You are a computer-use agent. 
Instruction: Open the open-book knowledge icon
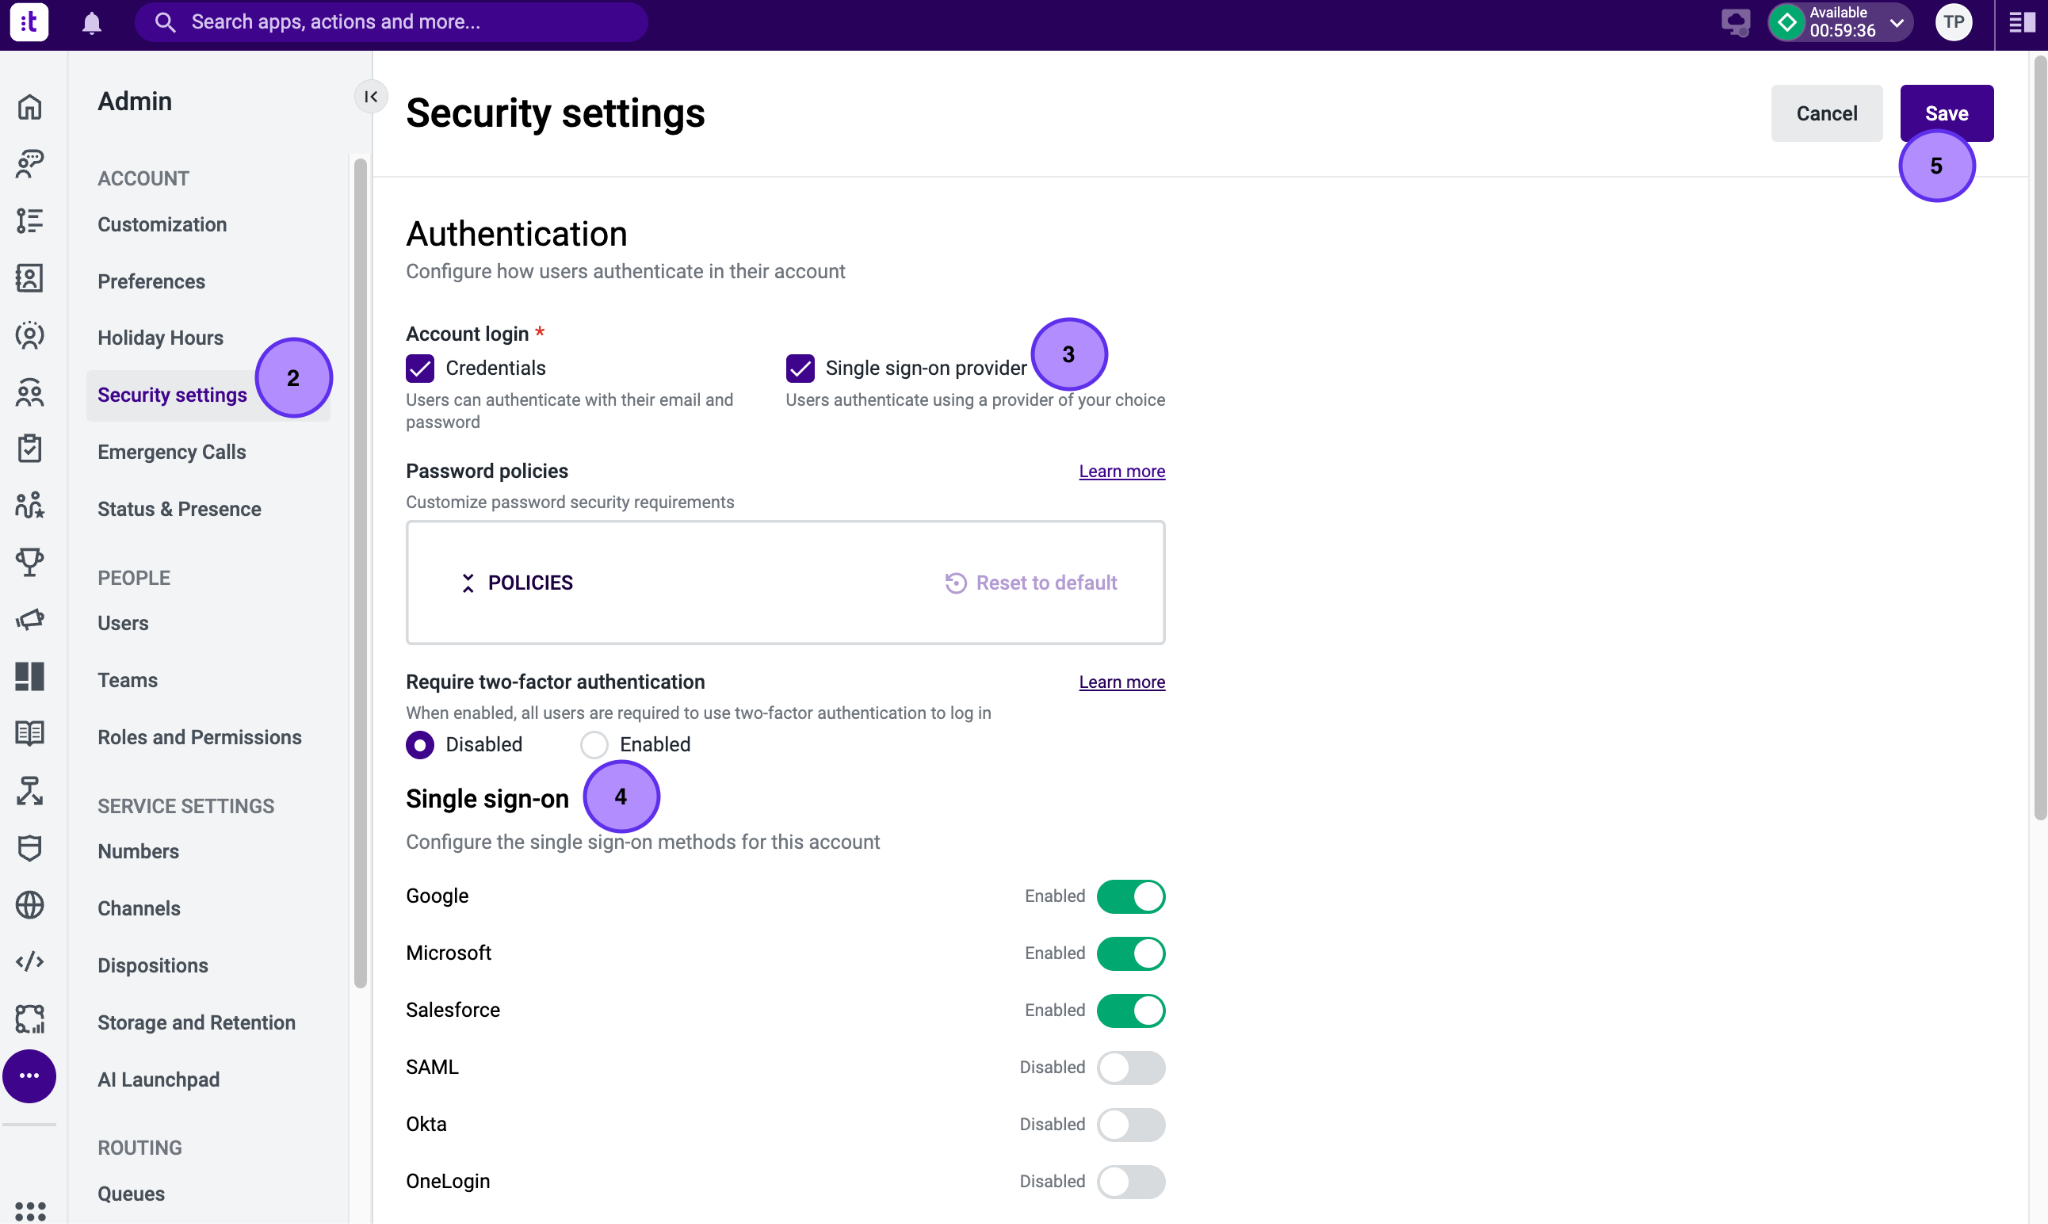coord(30,734)
